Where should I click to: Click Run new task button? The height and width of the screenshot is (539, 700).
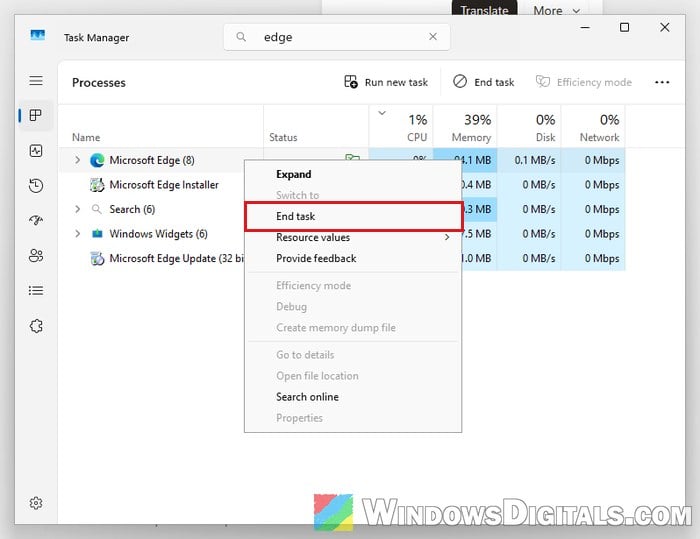[386, 82]
